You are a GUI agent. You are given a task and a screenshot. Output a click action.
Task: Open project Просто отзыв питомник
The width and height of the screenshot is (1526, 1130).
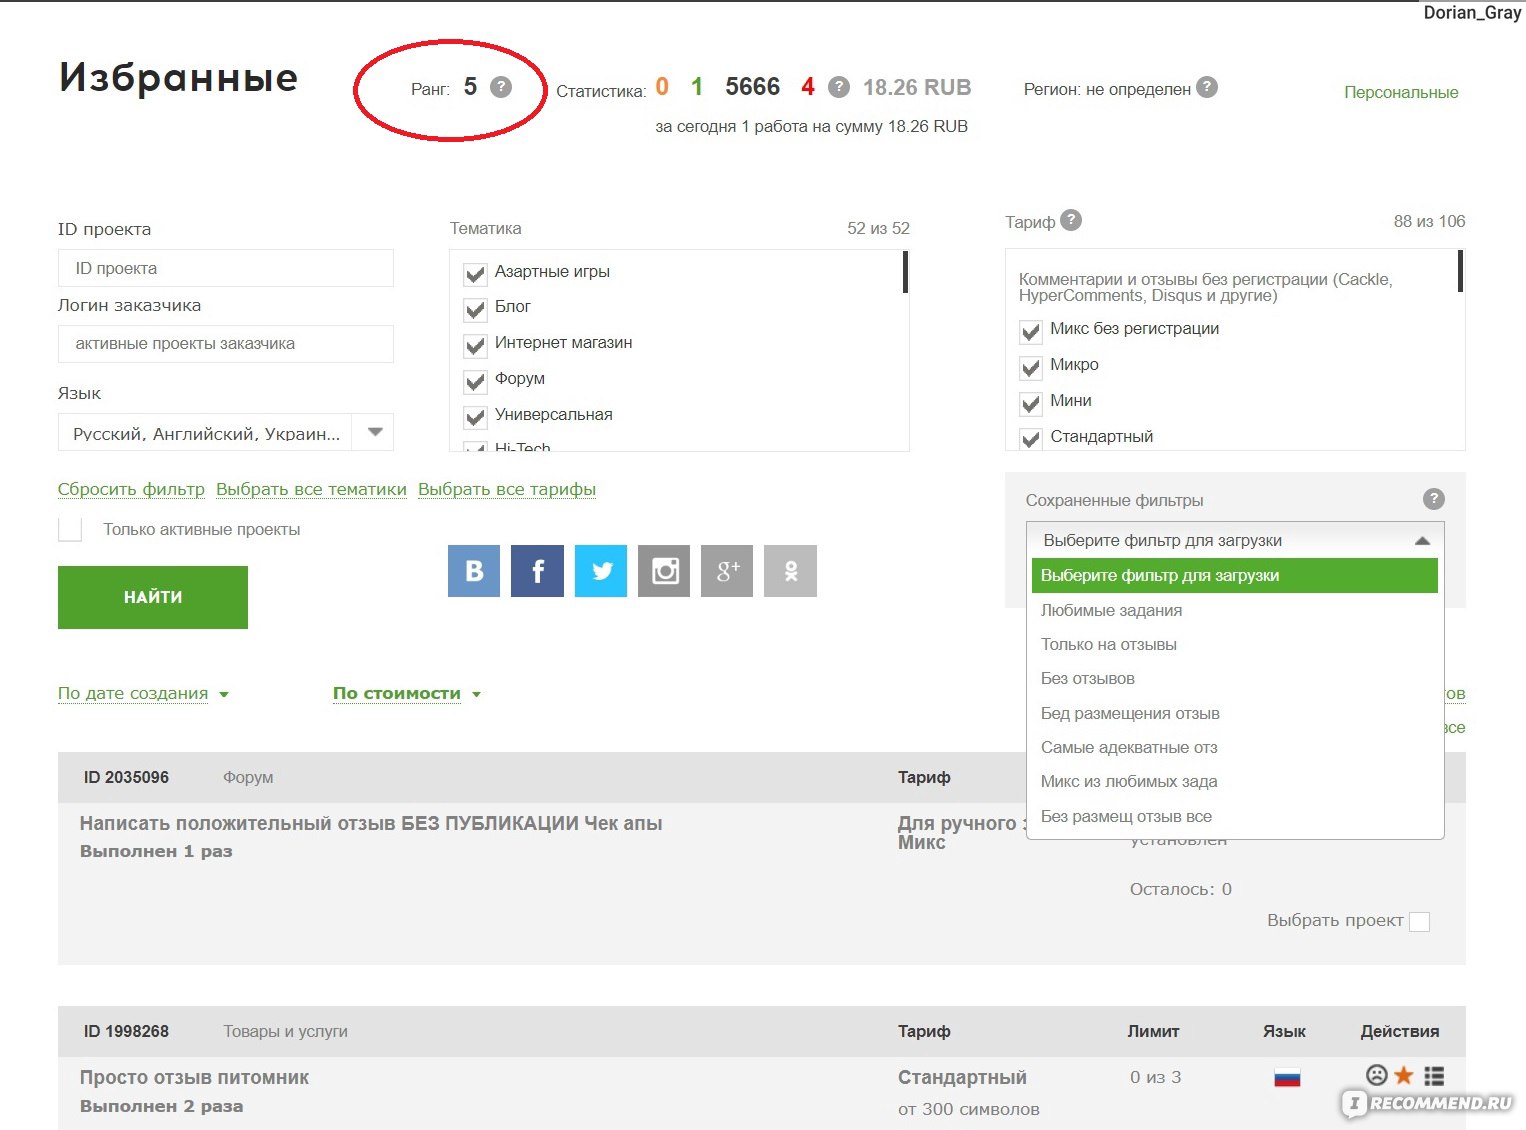(x=194, y=1077)
